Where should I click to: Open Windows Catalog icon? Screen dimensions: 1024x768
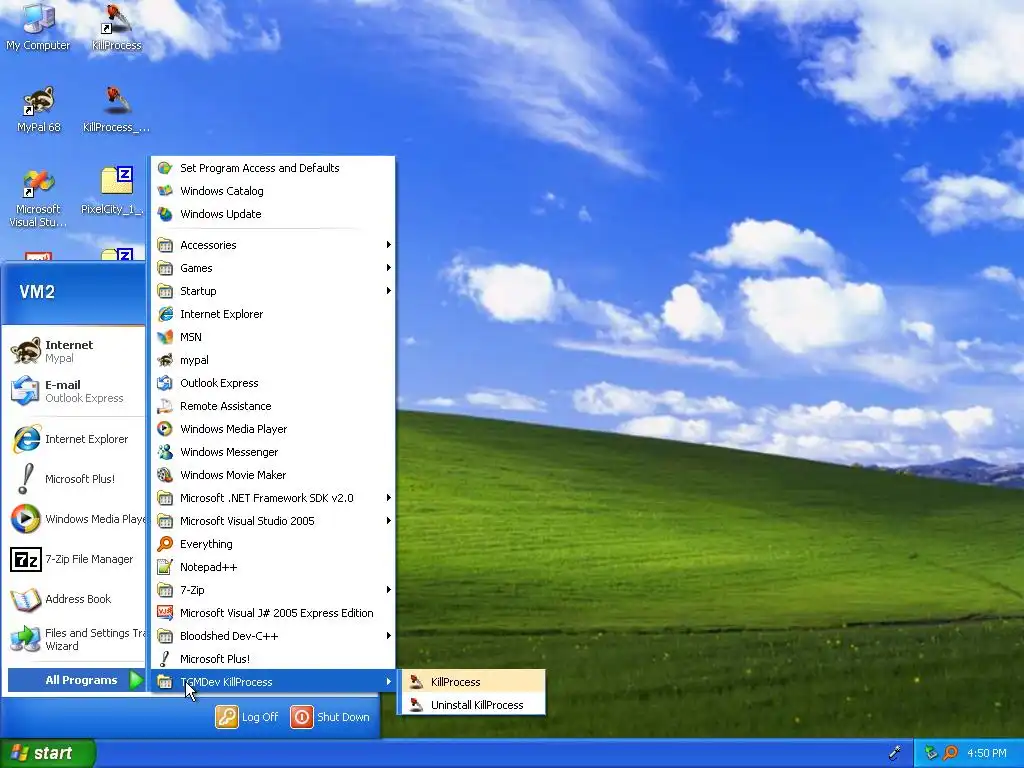[165, 191]
